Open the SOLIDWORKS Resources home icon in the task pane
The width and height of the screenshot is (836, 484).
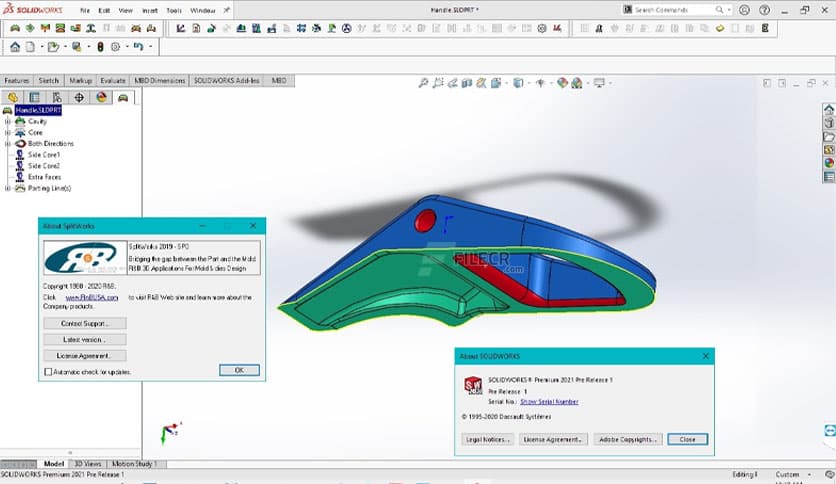point(829,109)
